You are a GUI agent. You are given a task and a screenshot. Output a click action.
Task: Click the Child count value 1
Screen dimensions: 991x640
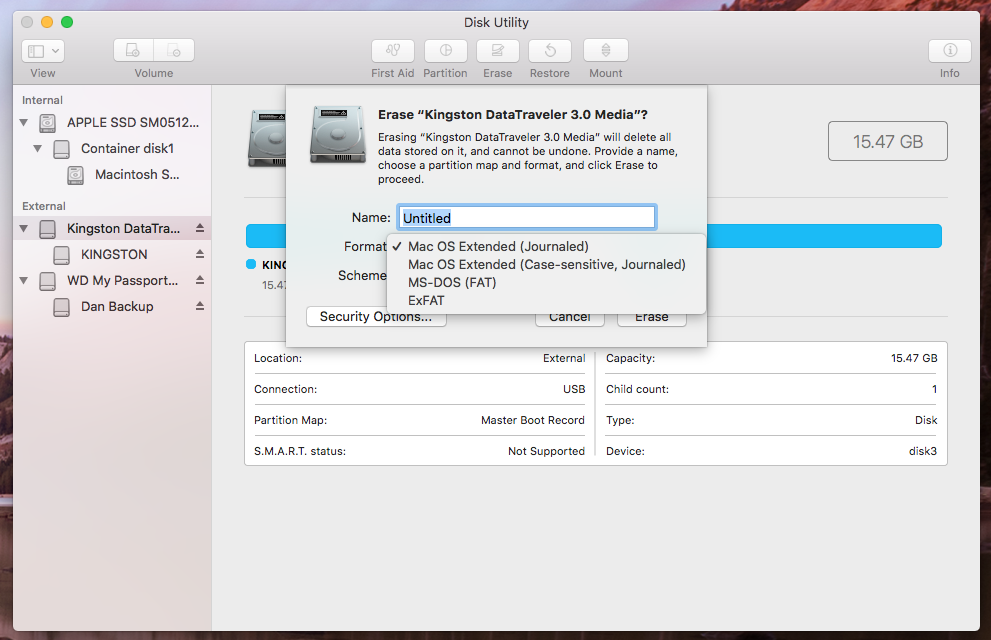click(x=934, y=389)
